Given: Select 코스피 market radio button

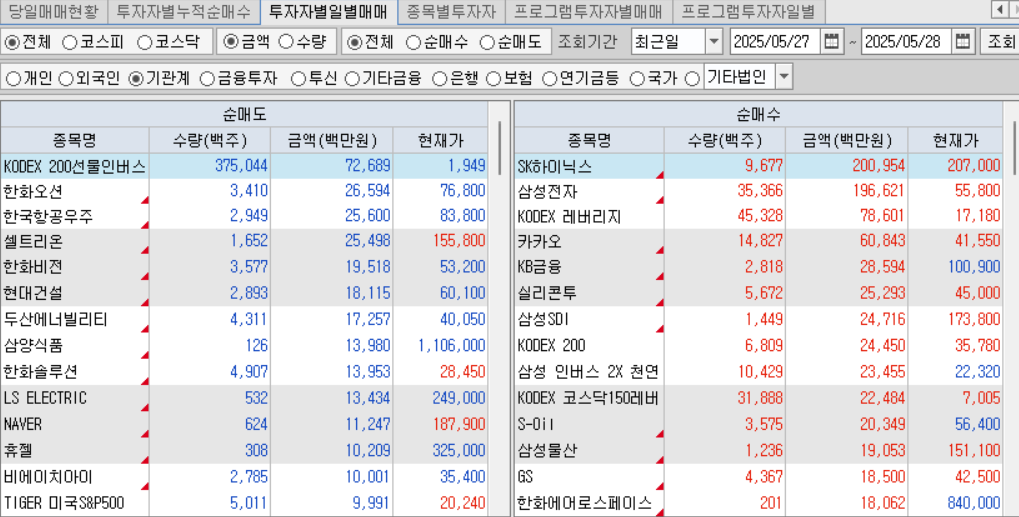Looking at the screenshot, I should pyautogui.click(x=70, y=42).
